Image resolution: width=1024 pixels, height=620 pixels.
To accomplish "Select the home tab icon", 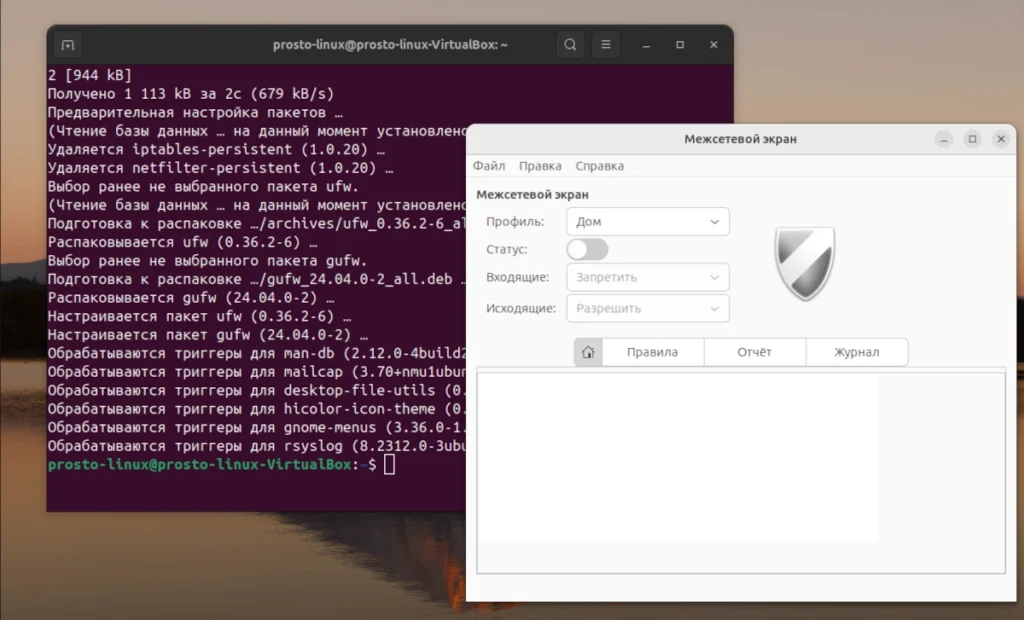I will point(588,352).
